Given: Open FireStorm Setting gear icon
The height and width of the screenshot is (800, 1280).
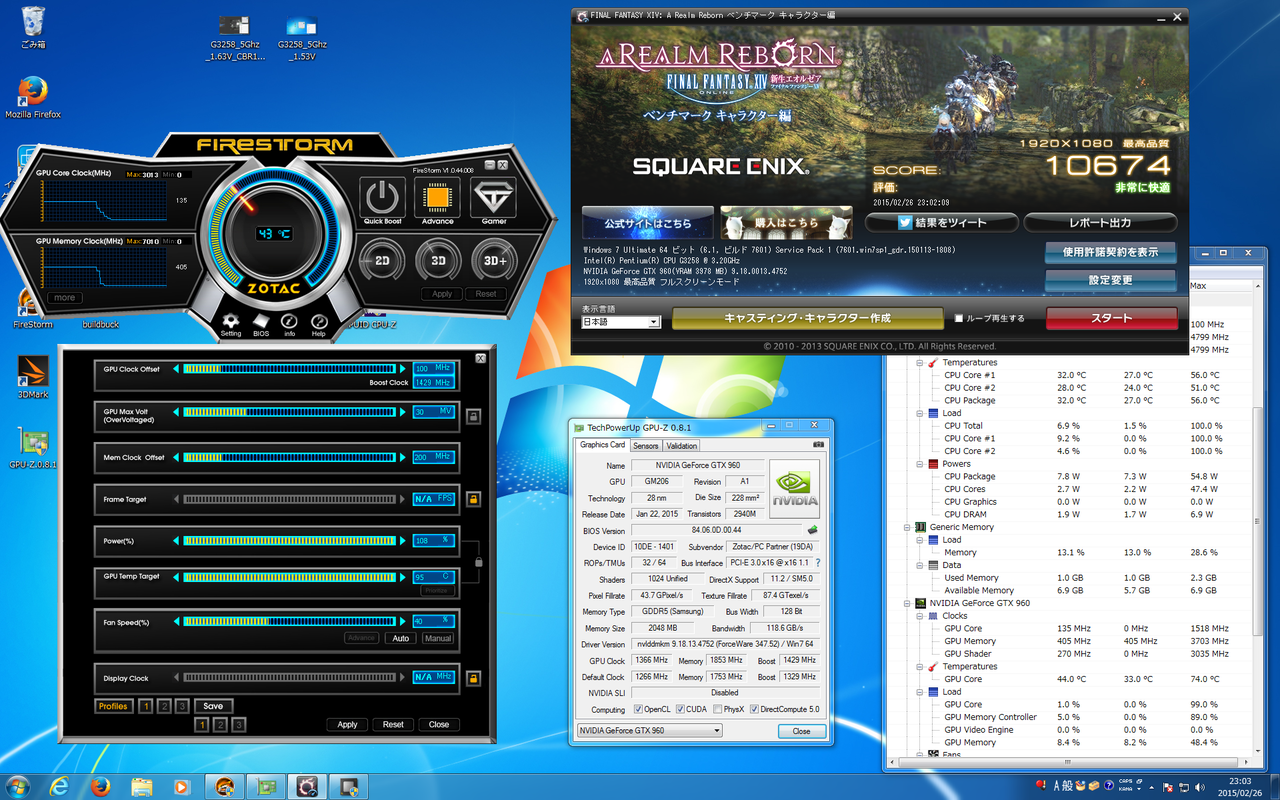Looking at the screenshot, I should pyautogui.click(x=231, y=322).
